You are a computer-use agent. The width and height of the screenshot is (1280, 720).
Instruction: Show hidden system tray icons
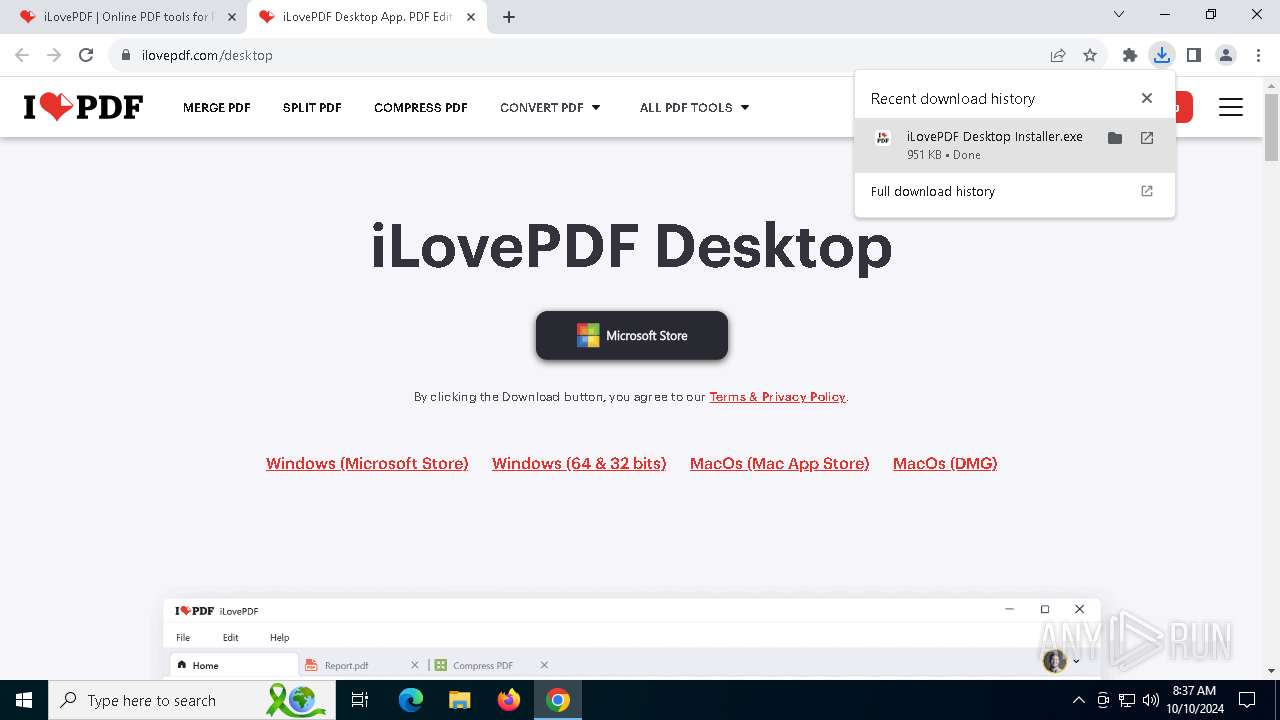click(1078, 700)
